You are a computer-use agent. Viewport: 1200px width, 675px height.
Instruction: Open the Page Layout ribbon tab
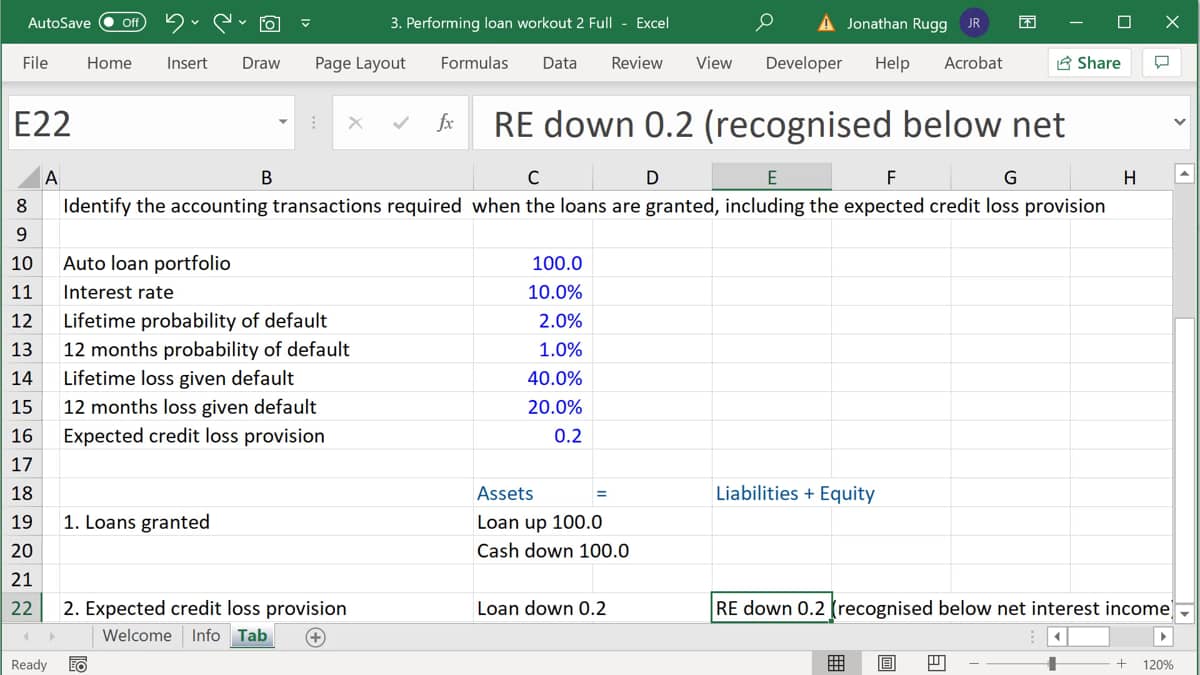point(360,62)
